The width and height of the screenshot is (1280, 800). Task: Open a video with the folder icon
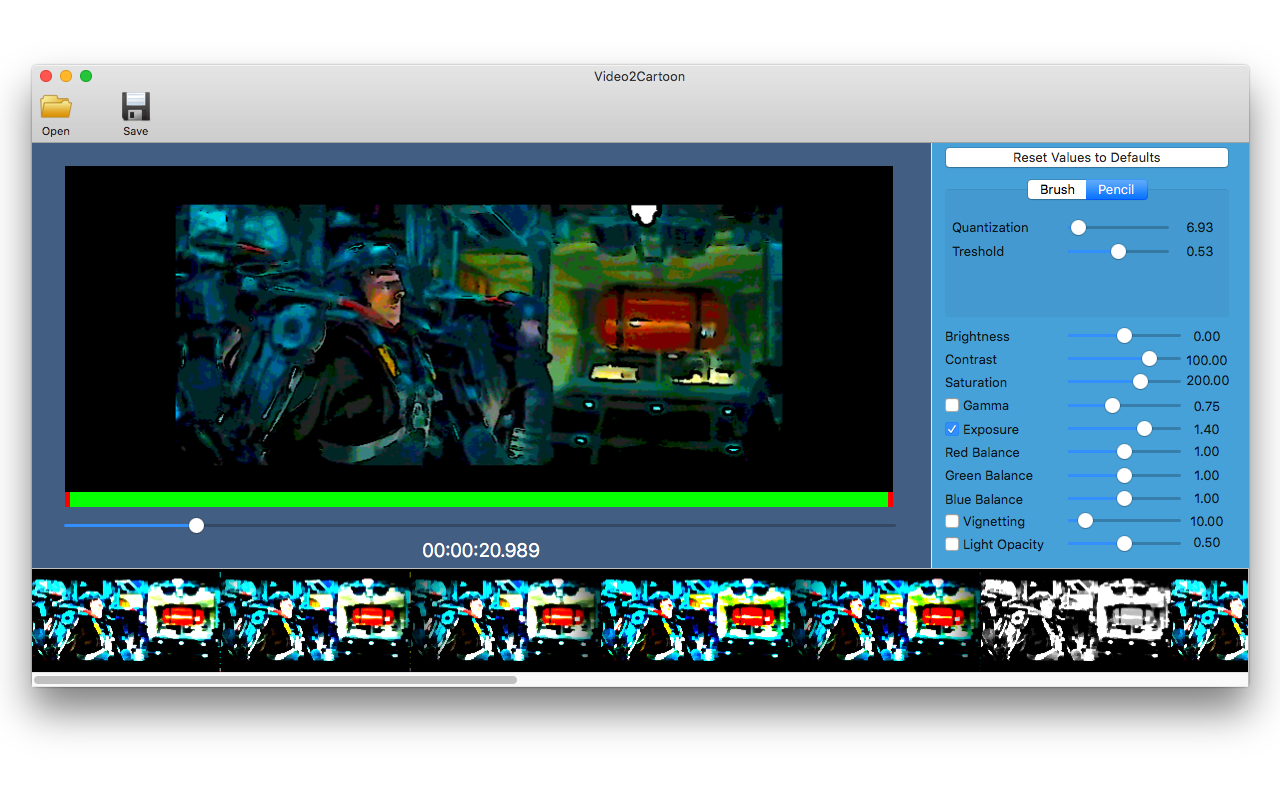56,107
